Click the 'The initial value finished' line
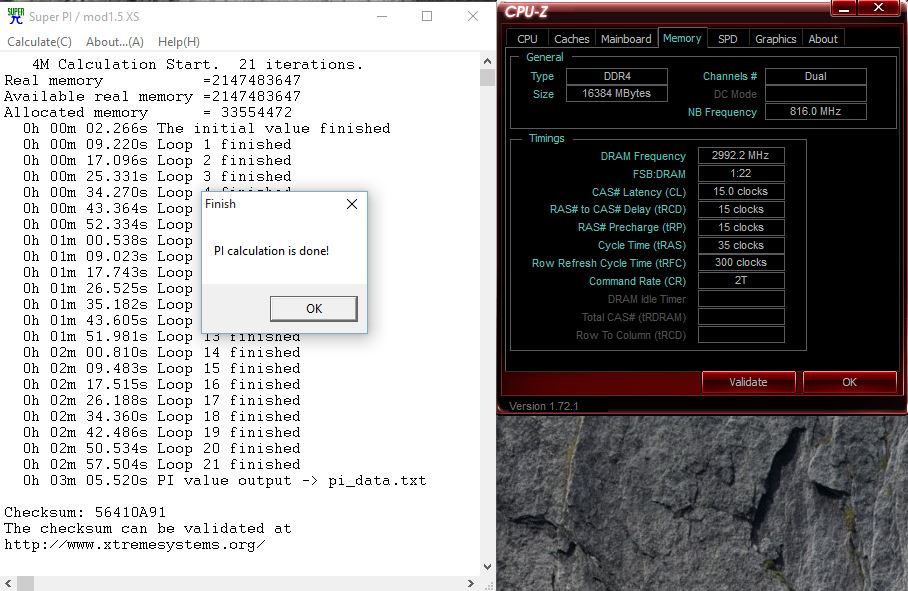The height and width of the screenshot is (591, 908). click(x=207, y=129)
